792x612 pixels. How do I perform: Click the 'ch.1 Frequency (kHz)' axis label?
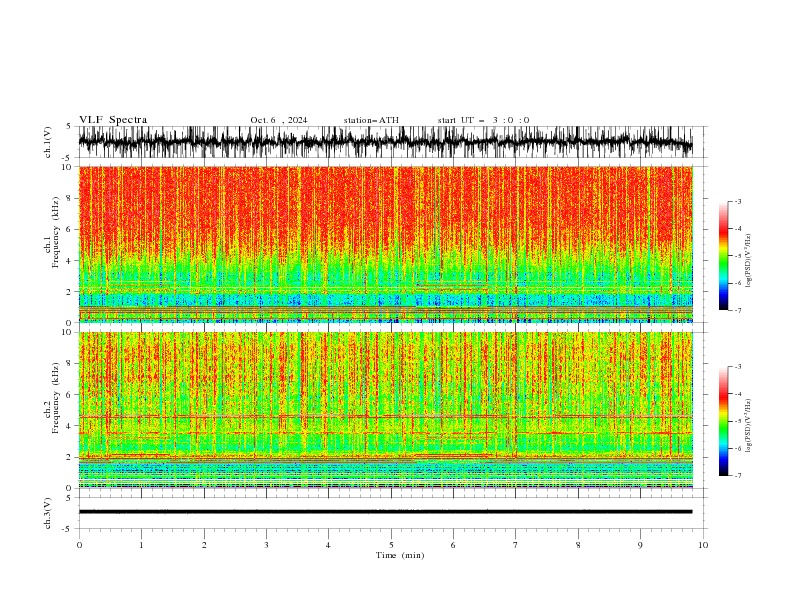pos(52,232)
